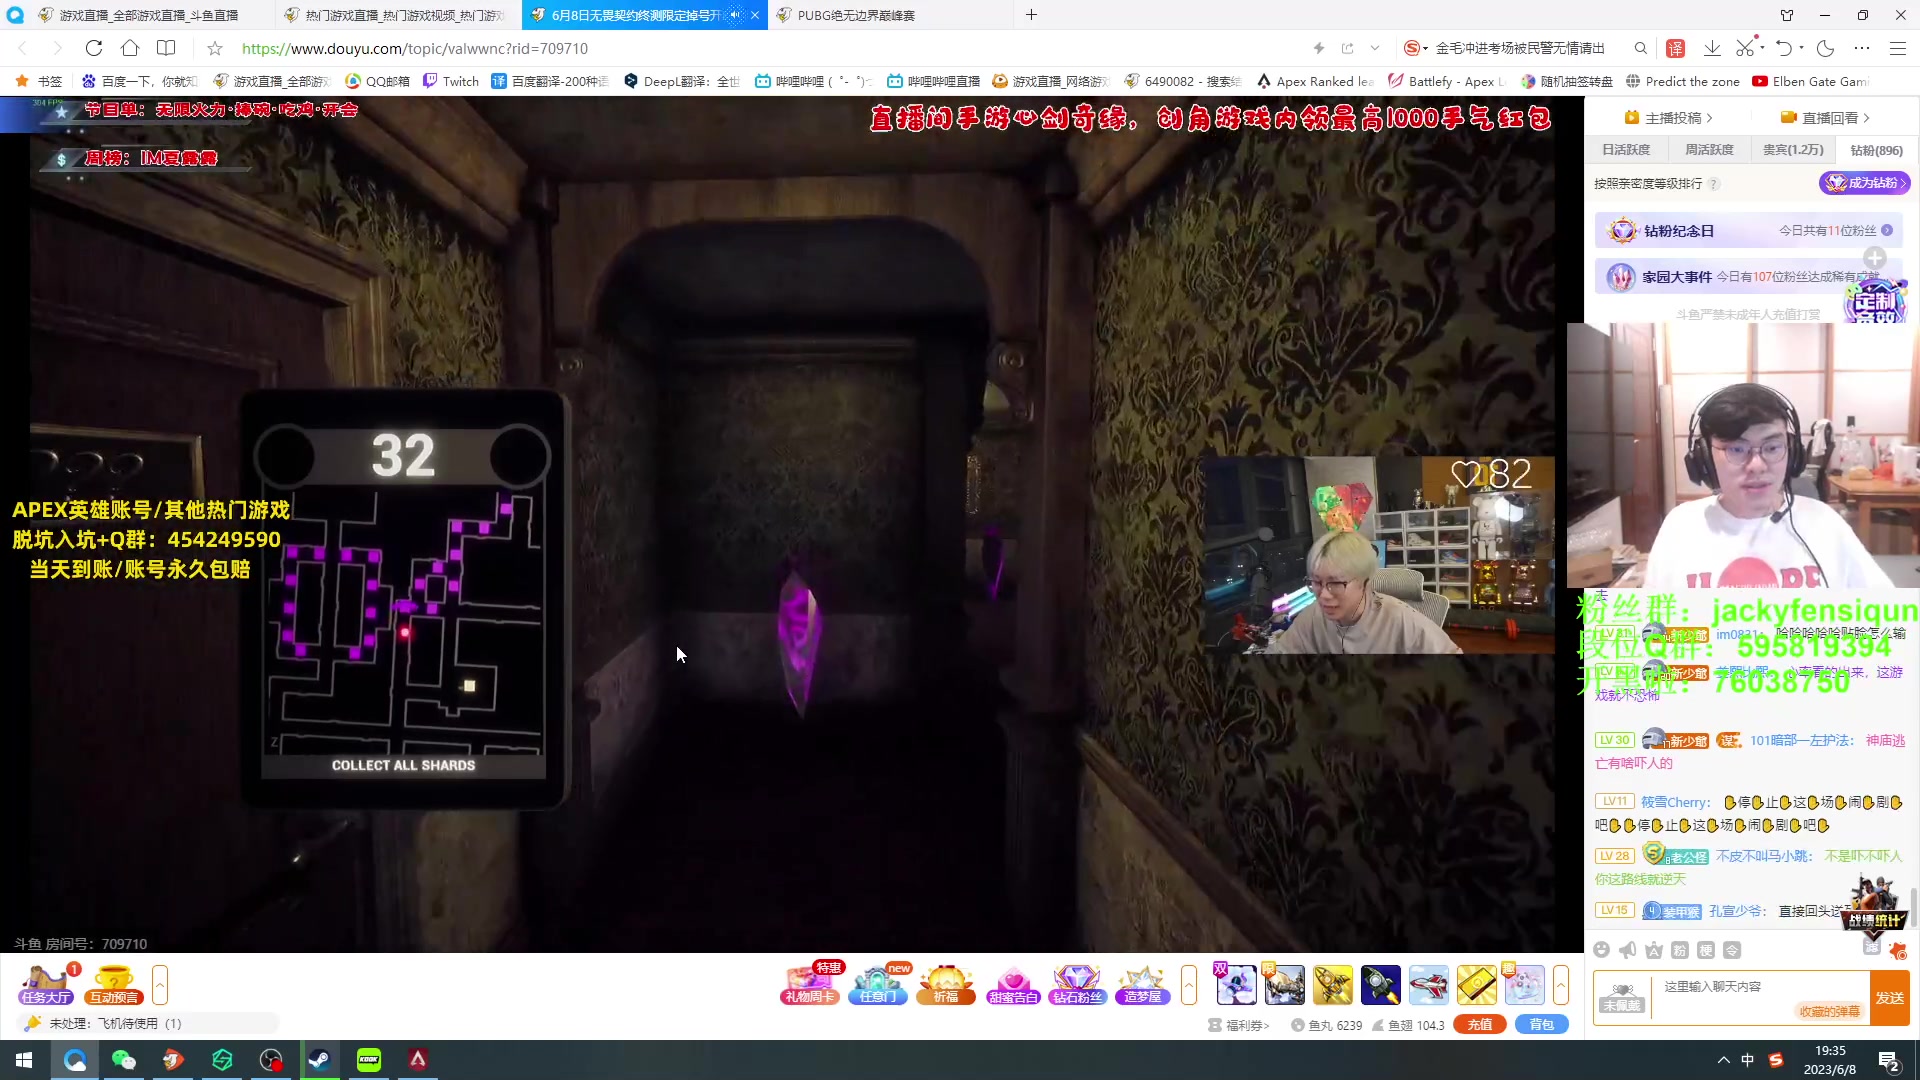Screen dimensions: 1920x1080
Task: Click the 充值 recharge button
Action: [1480, 1024]
